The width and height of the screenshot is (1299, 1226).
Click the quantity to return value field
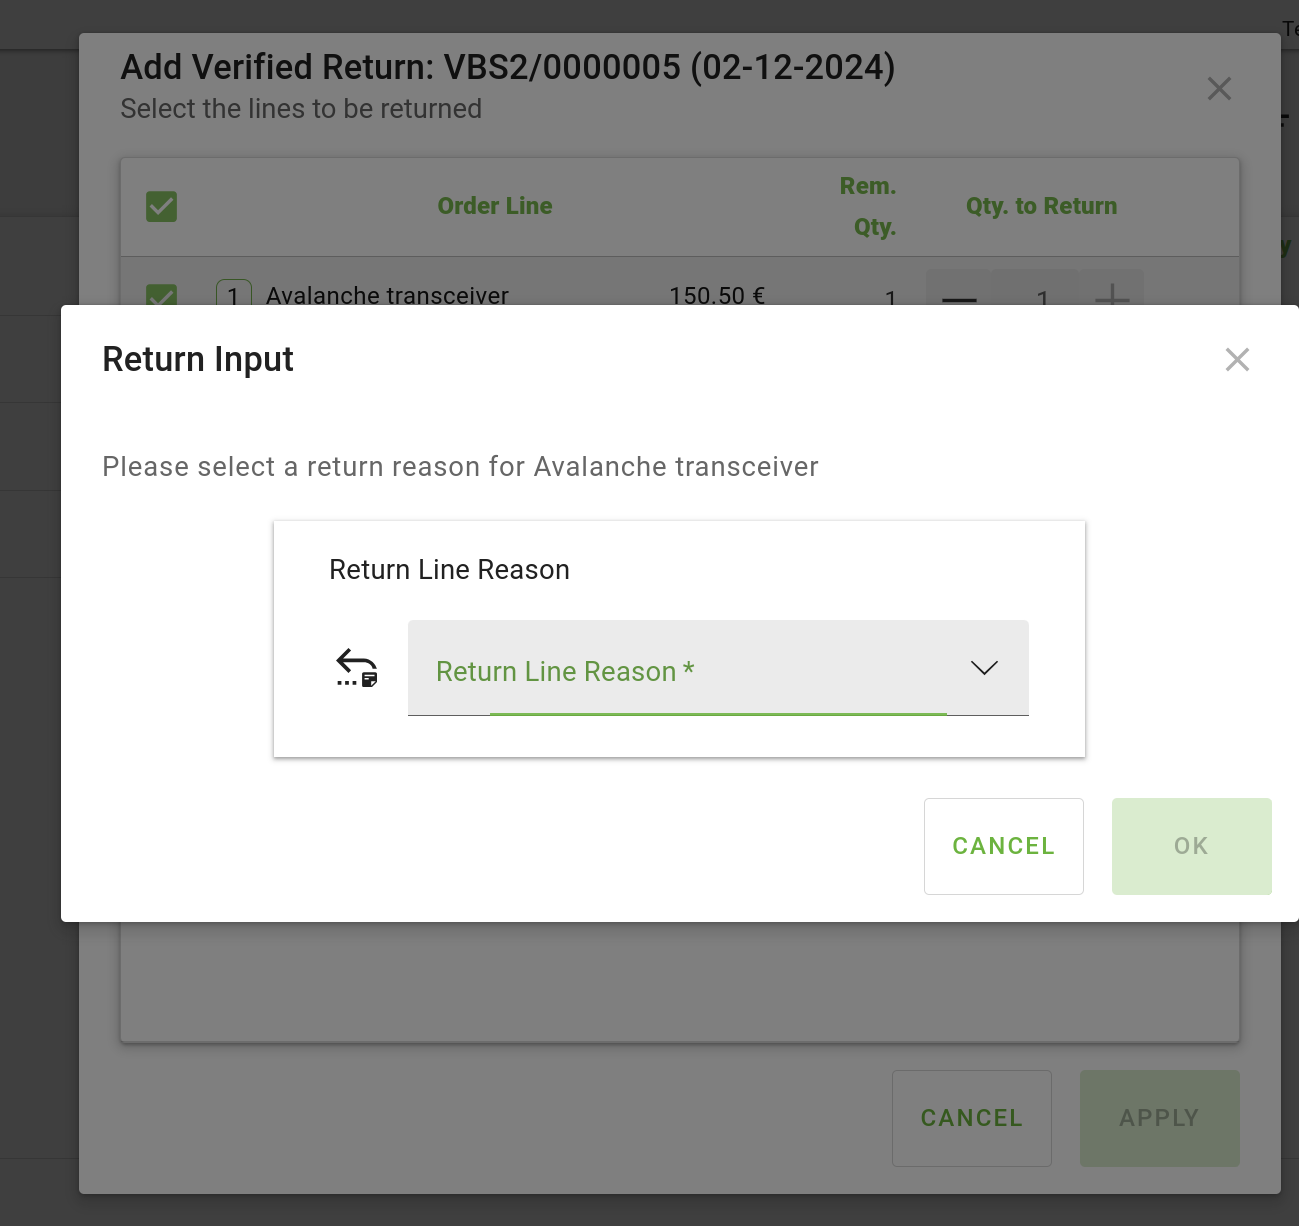point(1041,296)
